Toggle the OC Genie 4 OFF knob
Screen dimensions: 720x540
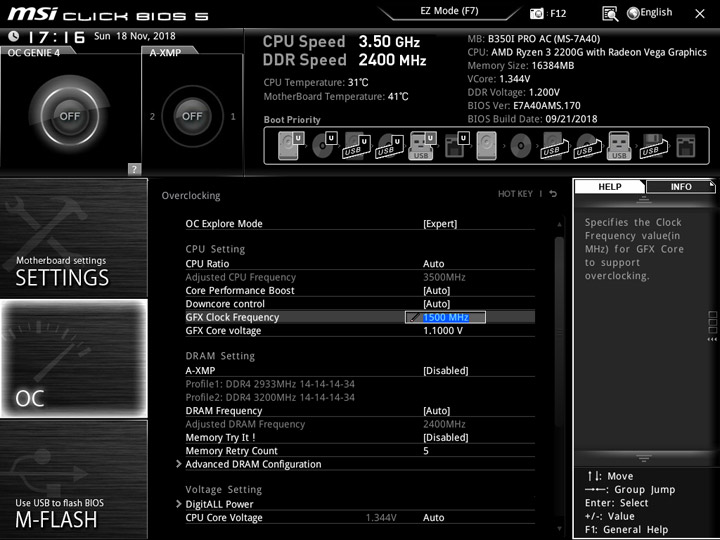pos(69,116)
